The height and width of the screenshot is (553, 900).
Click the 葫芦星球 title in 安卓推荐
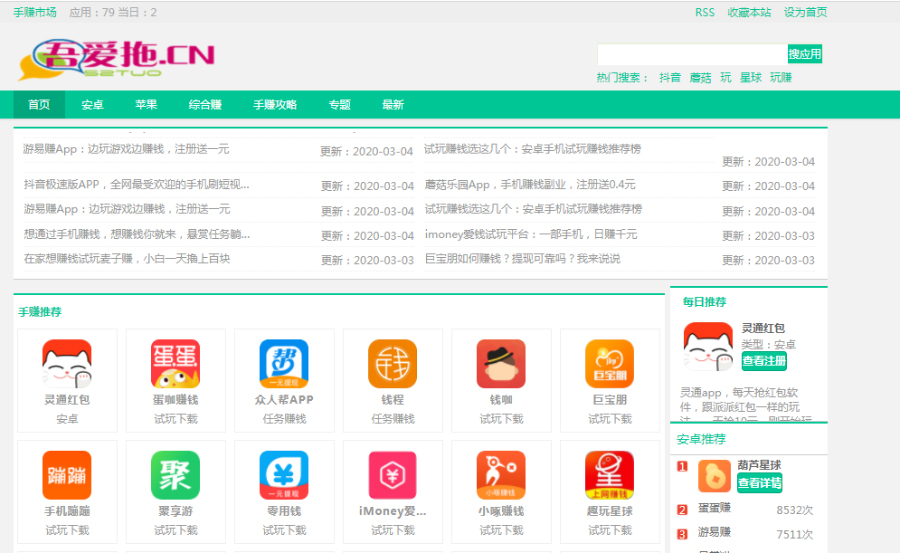(x=759, y=465)
